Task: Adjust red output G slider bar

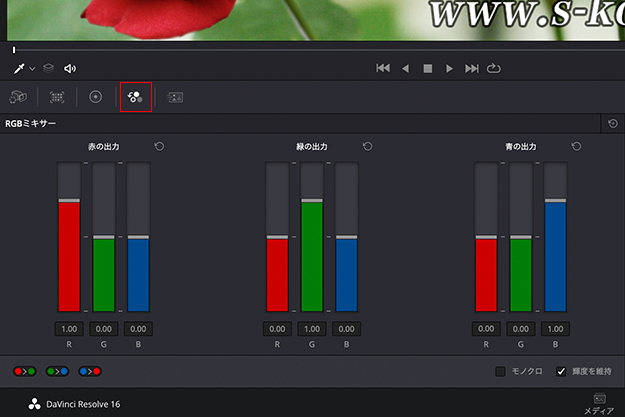Action: click(104, 237)
